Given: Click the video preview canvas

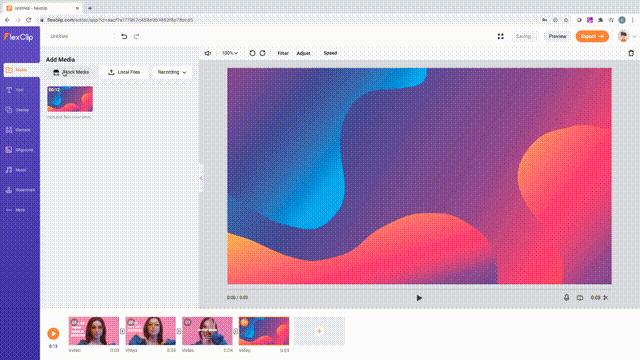Looking at the screenshot, I should click(x=419, y=176).
